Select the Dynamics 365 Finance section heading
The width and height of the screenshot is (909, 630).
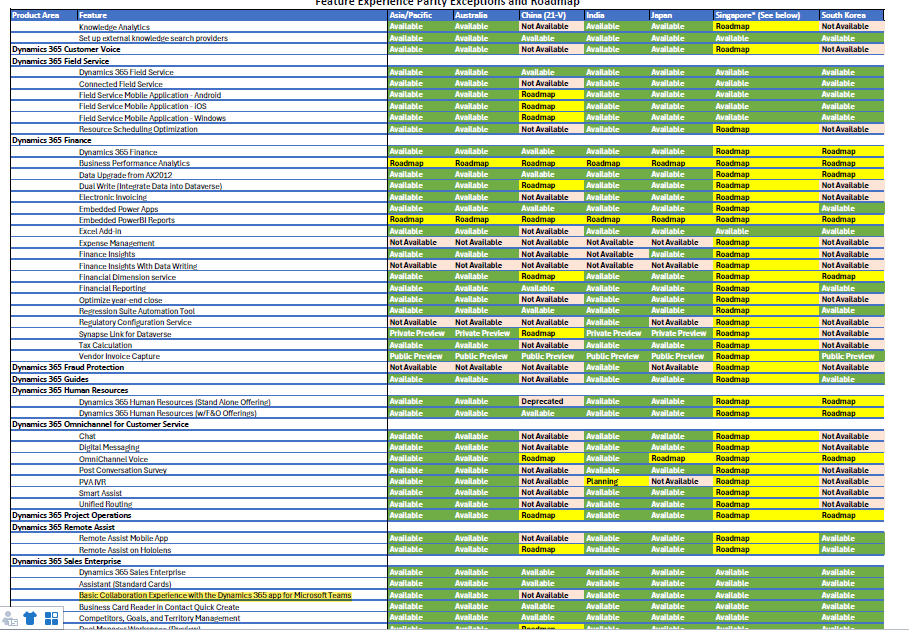pyautogui.click(x=52, y=140)
